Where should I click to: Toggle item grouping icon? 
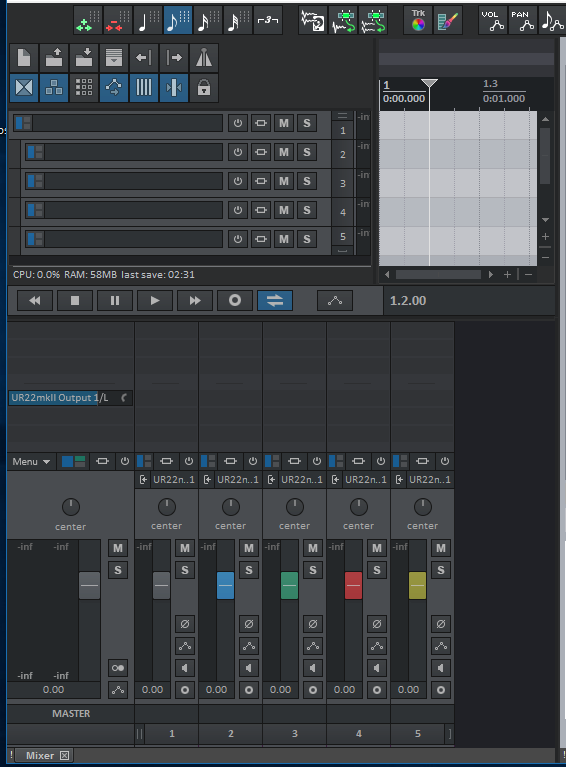54,88
